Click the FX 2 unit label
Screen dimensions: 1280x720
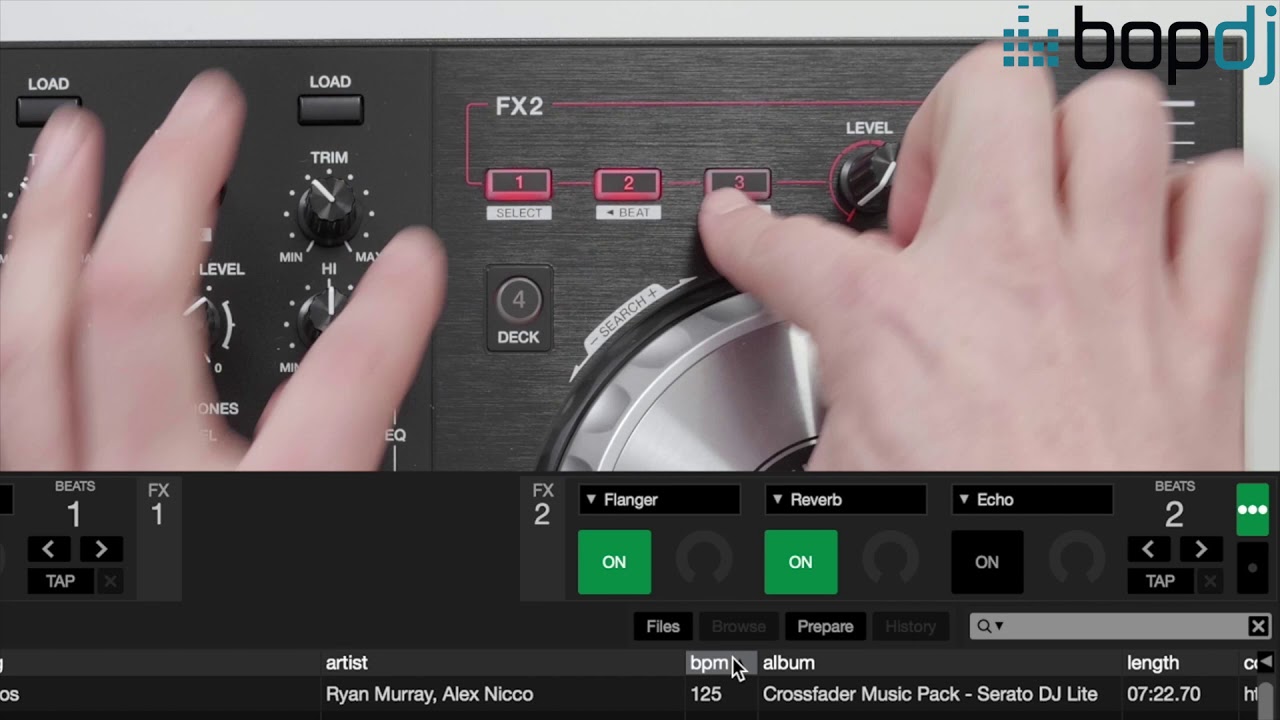click(542, 504)
